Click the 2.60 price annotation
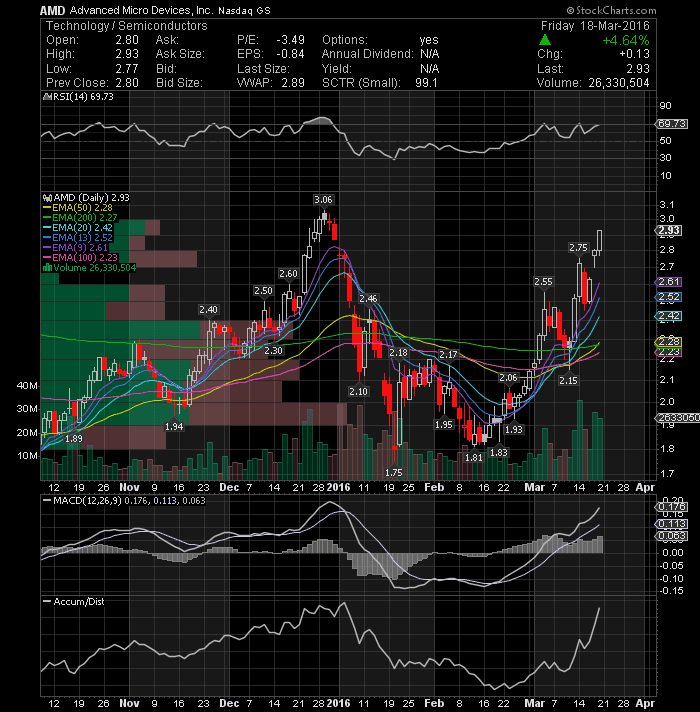 (x=288, y=273)
